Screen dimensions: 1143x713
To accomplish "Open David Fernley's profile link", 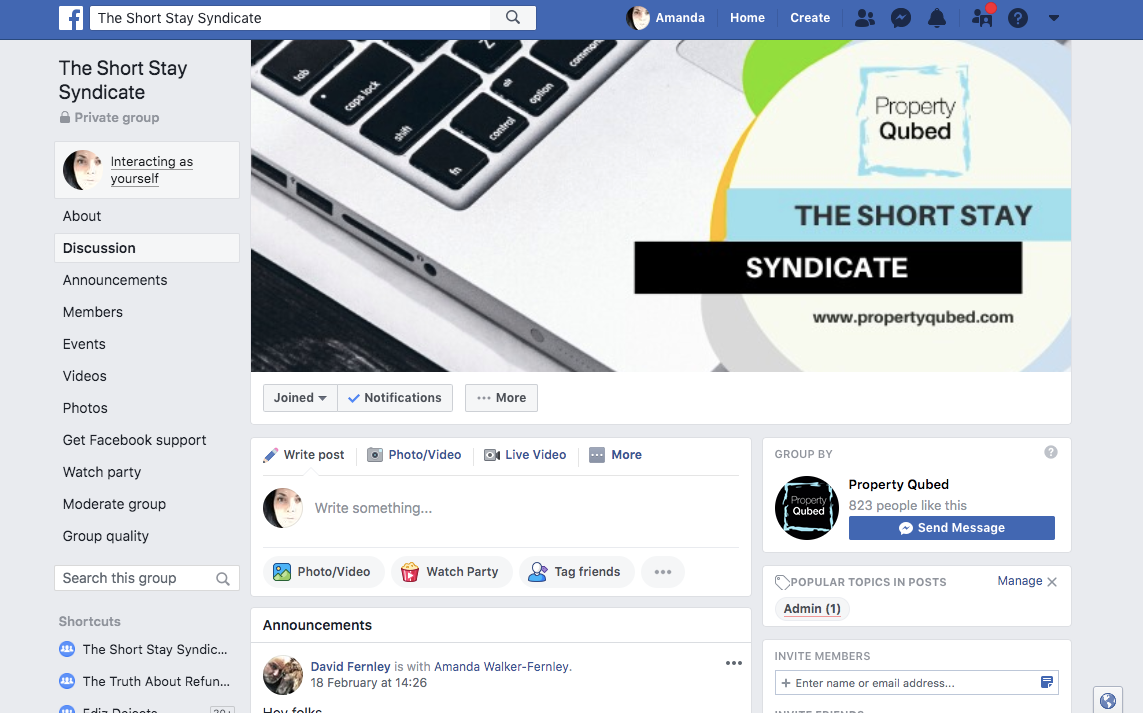I will [x=350, y=666].
